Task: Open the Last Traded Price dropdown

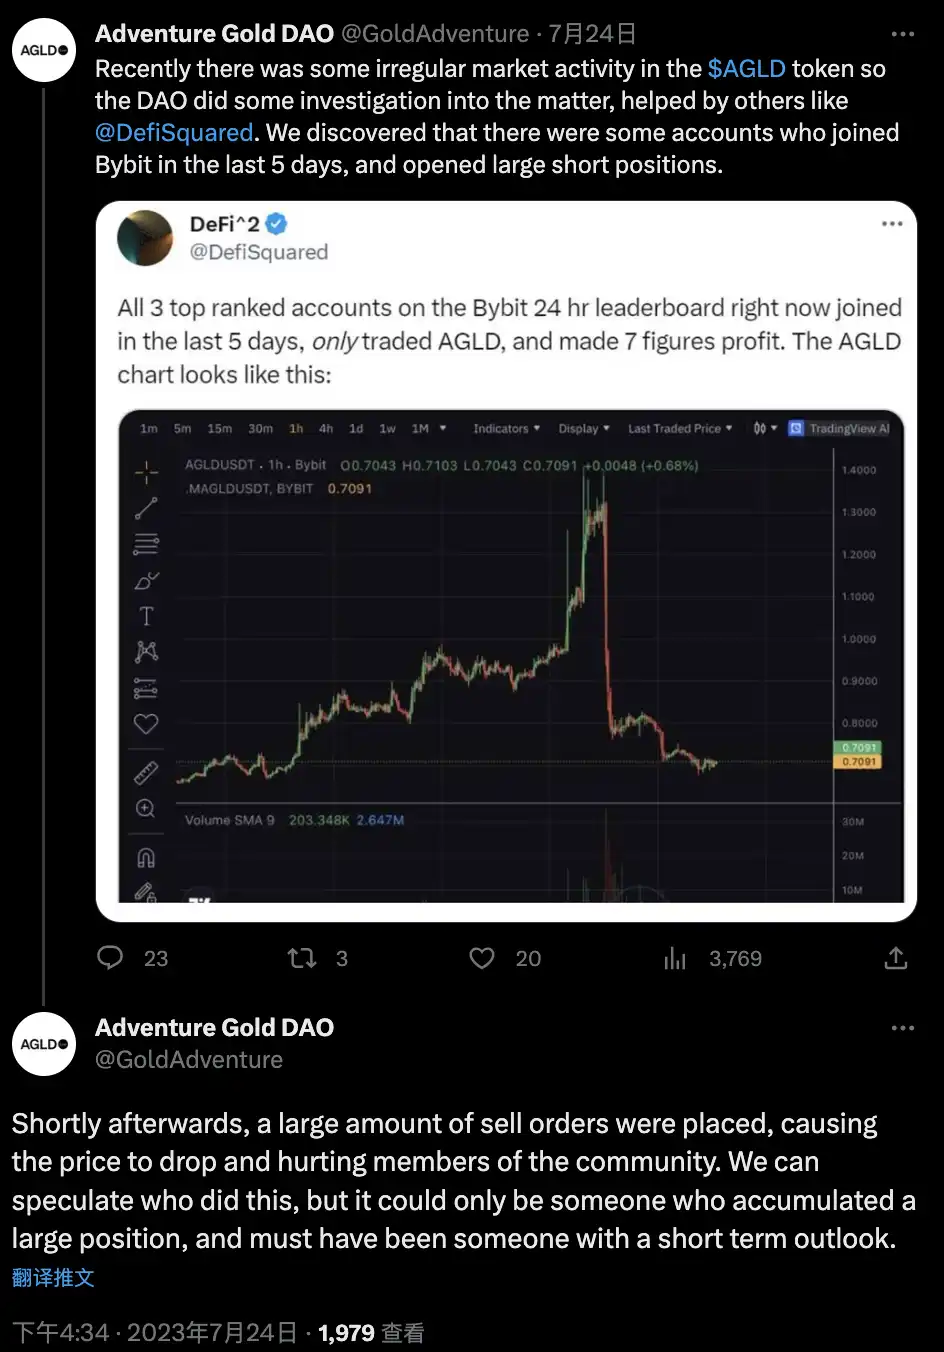Action: point(679,429)
